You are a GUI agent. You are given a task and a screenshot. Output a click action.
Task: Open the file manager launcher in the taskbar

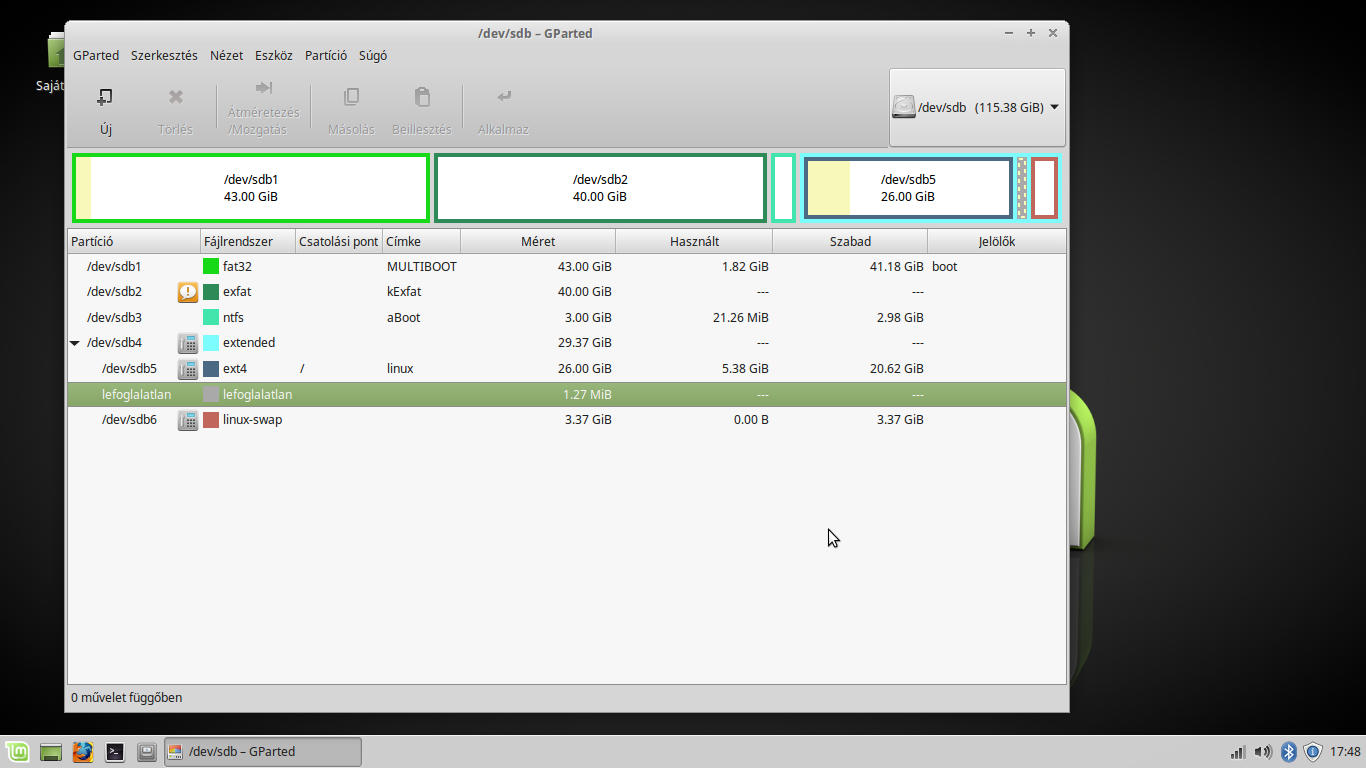tap(147, 752)
